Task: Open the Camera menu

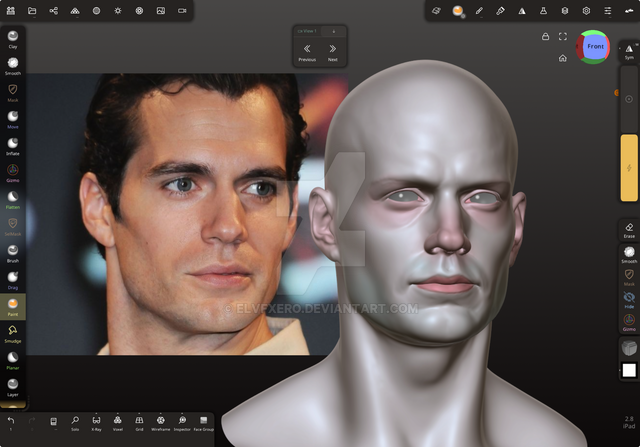Action: click(182, 11)
